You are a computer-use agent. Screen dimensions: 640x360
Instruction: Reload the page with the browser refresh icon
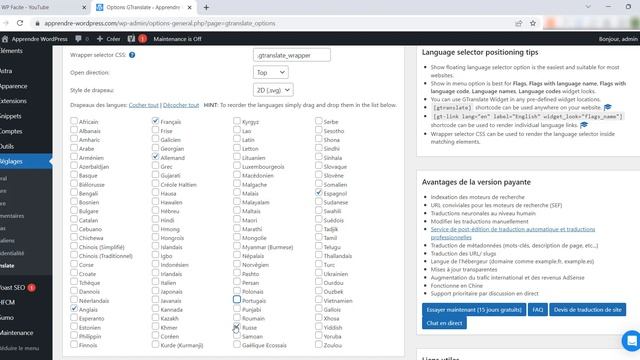[x=20, y=23]
